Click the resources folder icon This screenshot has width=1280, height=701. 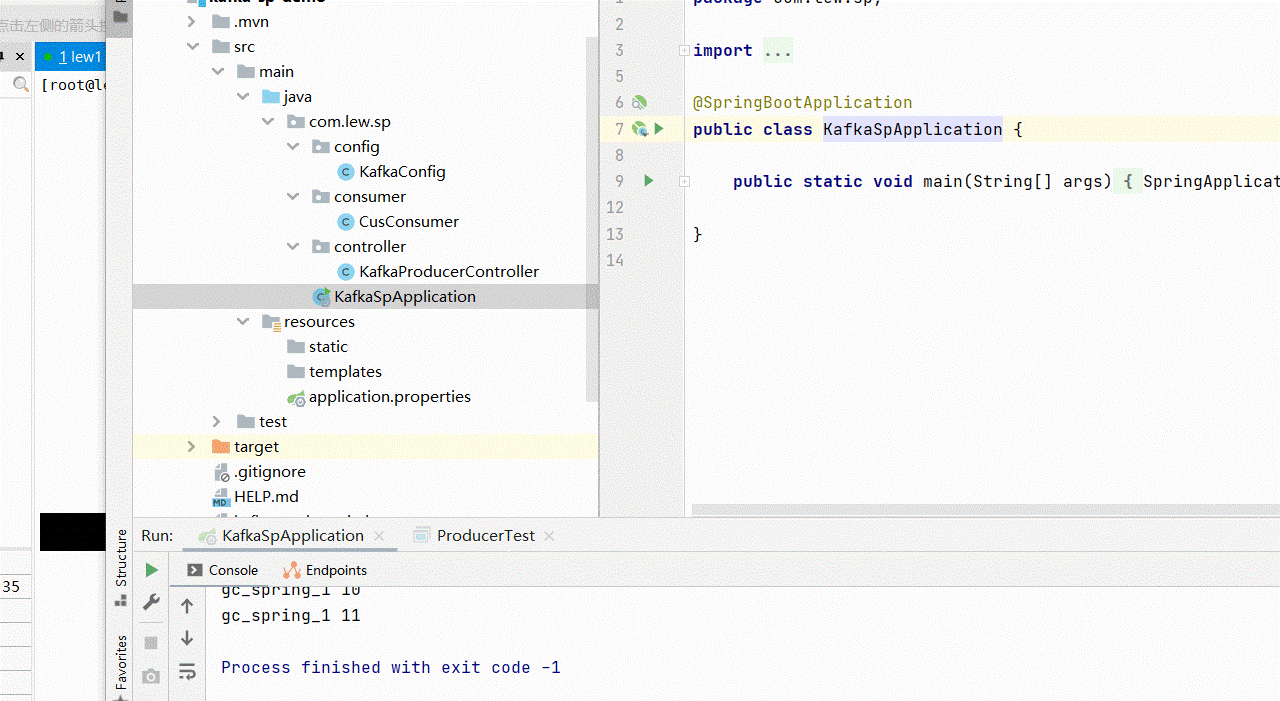(x=271, y=322)
